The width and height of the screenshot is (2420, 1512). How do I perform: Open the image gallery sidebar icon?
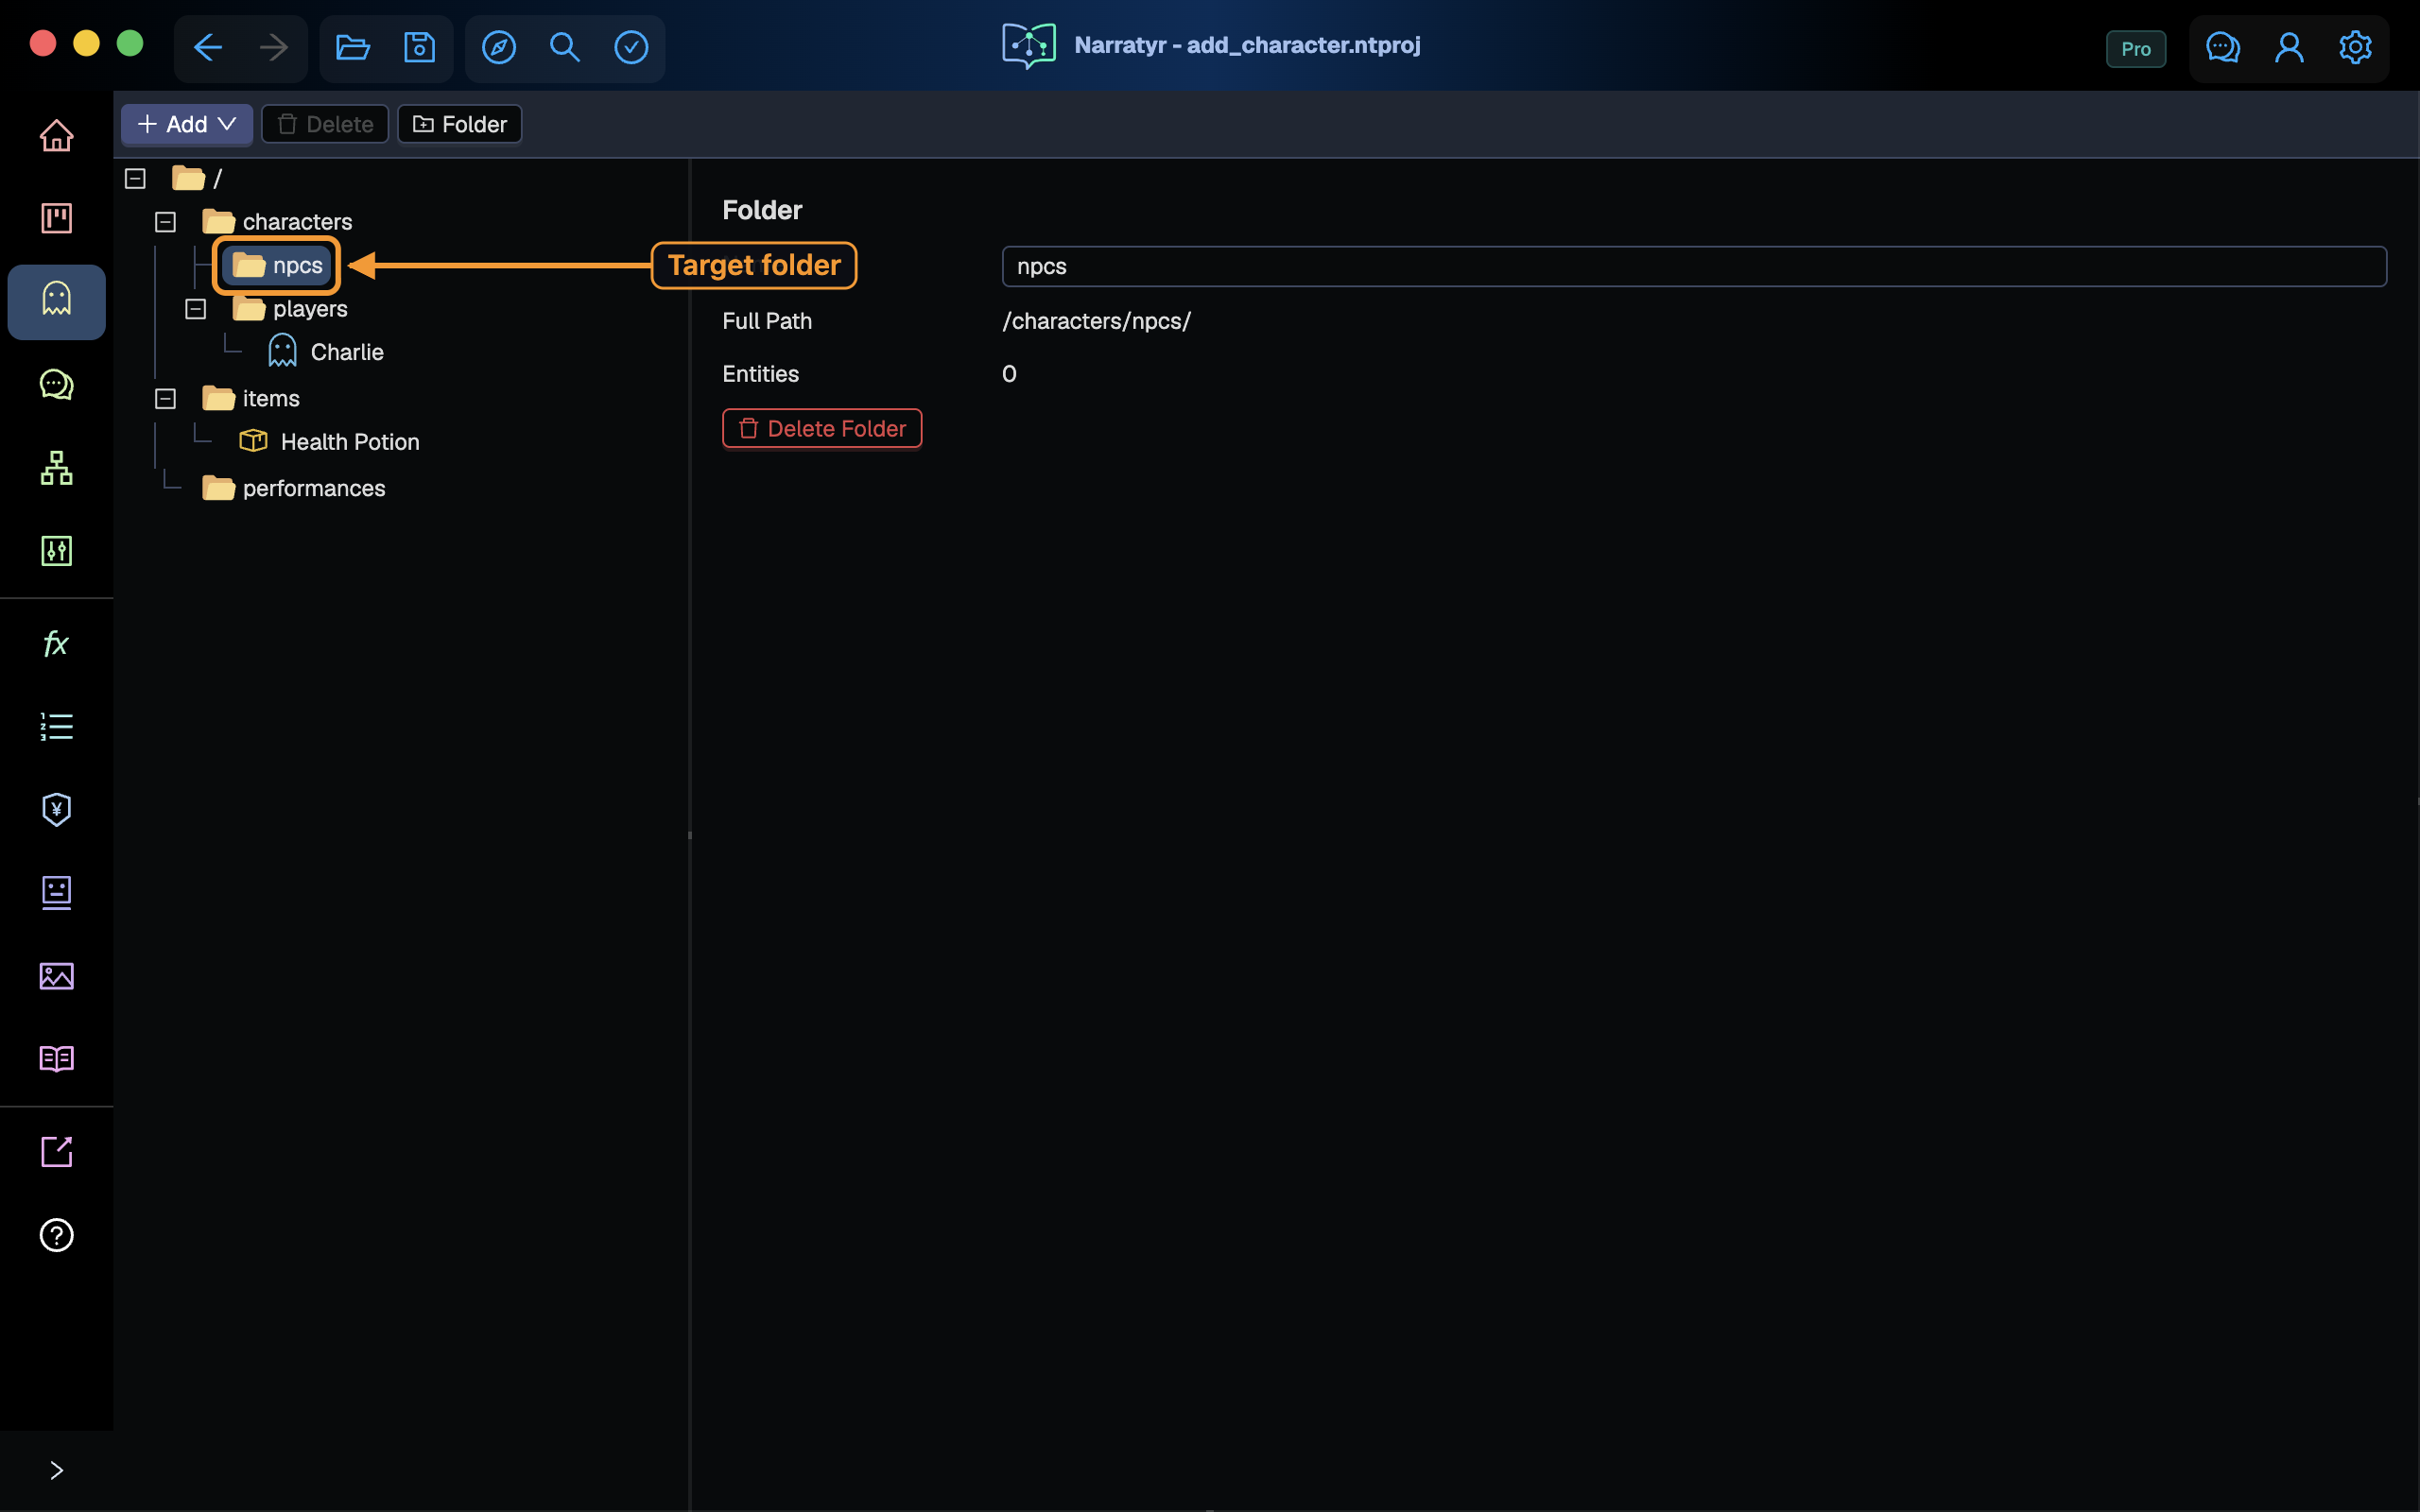tap(57, 975)
